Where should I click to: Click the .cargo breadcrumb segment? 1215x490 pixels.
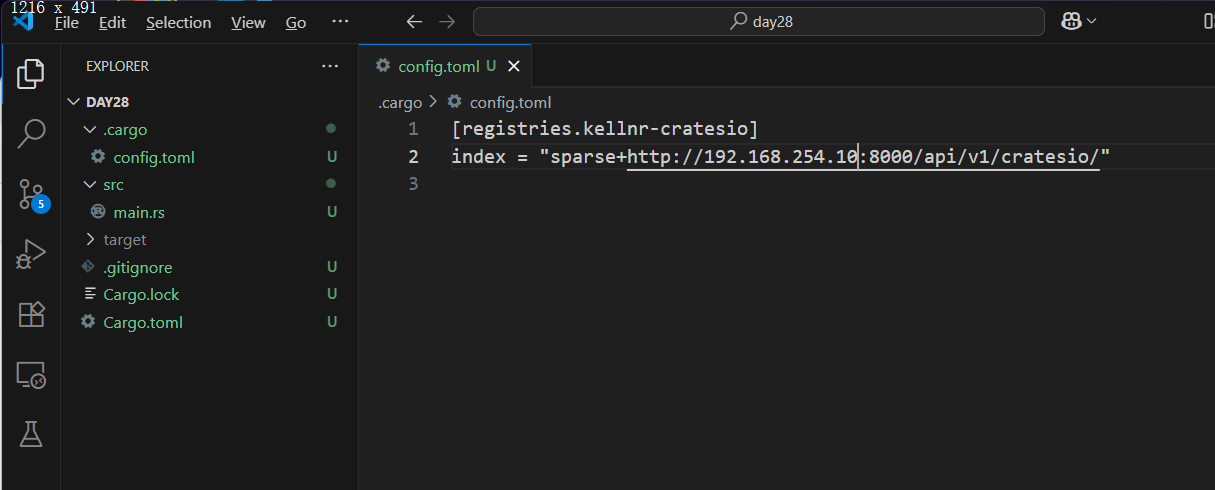(400, 102)
